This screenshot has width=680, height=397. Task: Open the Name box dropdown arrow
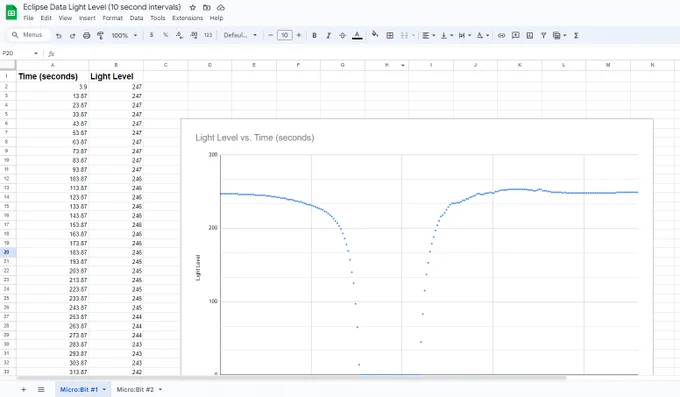[36, 53]
